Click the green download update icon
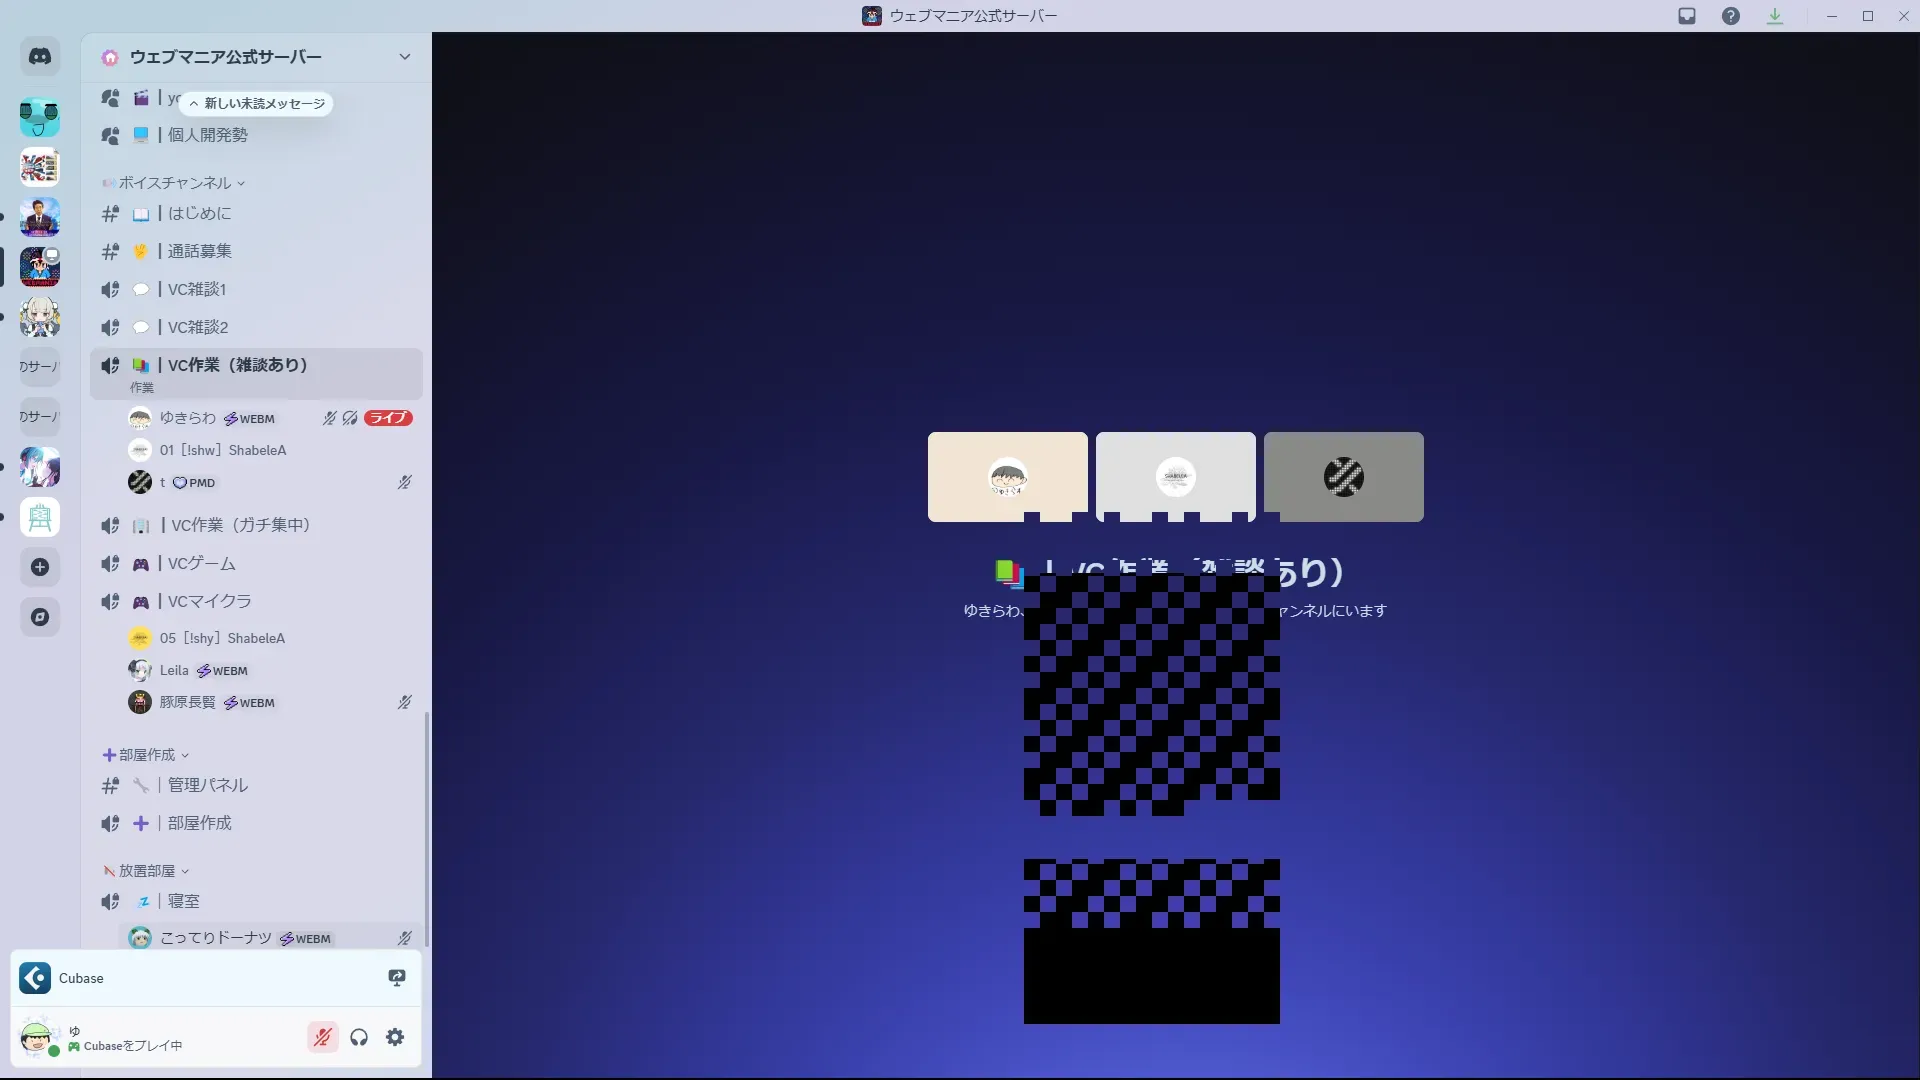The height and width of the screenshot is (1080, 1920). [x=1775, y=16]
